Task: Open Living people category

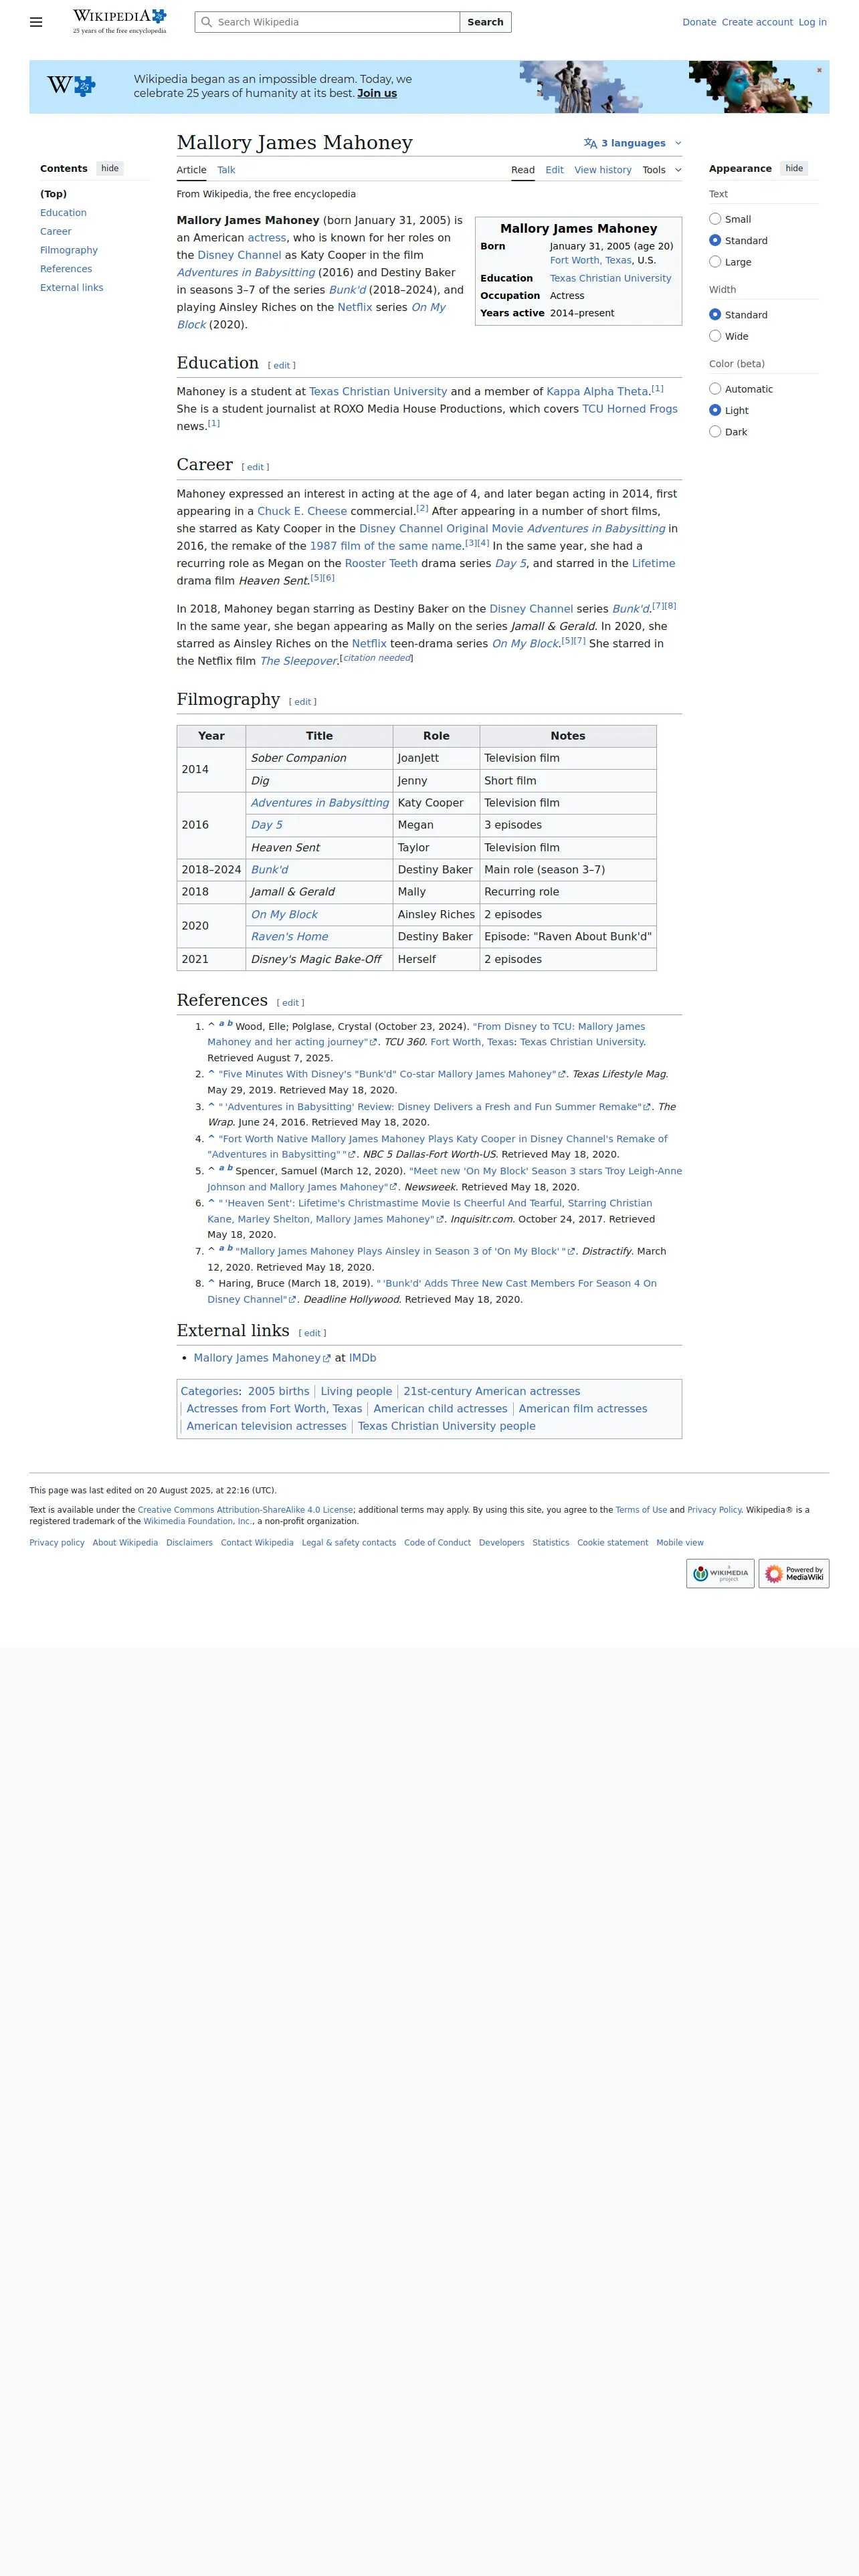Action: [x=356, y=1391]
